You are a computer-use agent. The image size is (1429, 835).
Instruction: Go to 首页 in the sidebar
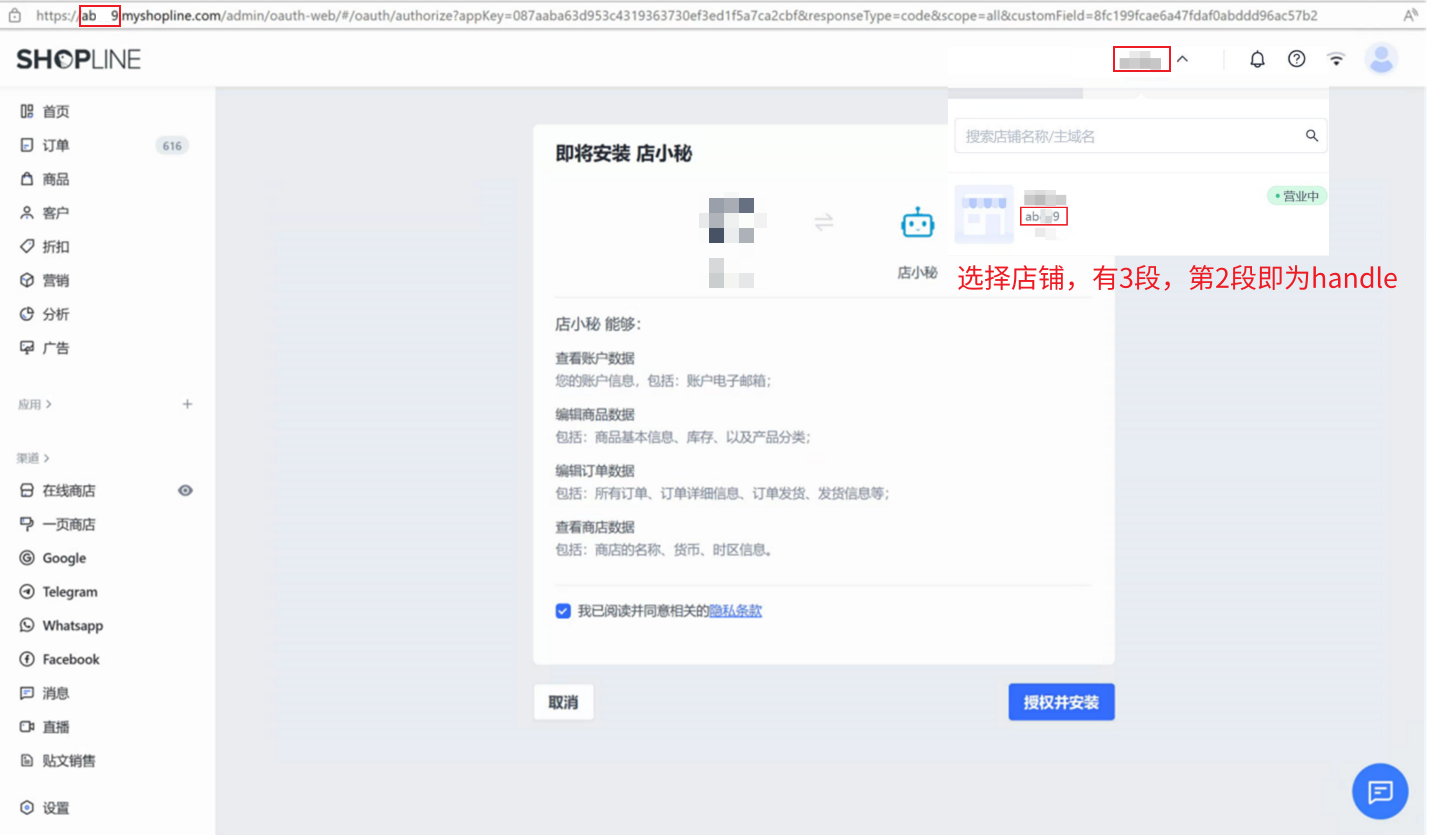coord(56,112)
